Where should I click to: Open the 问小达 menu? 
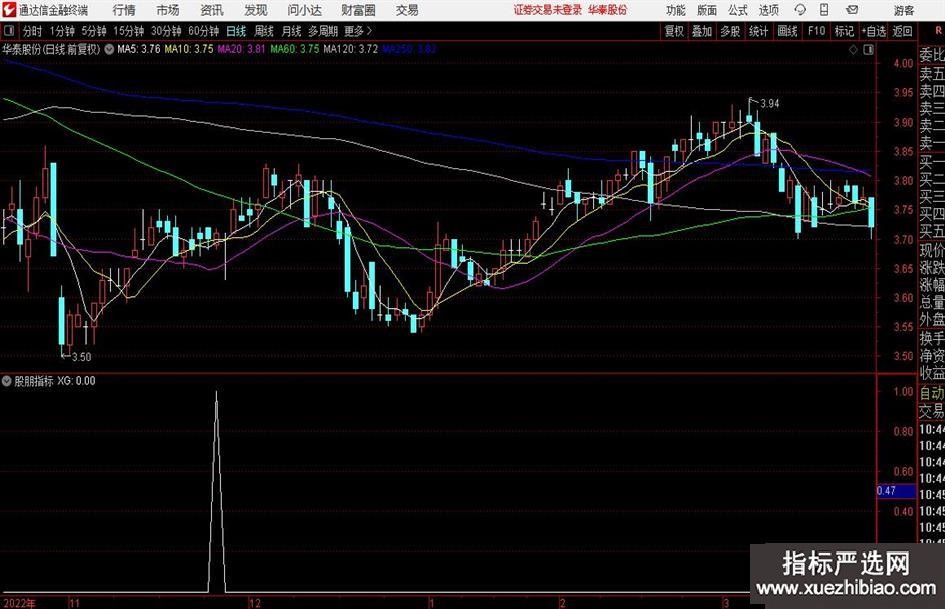click(304, 10)
